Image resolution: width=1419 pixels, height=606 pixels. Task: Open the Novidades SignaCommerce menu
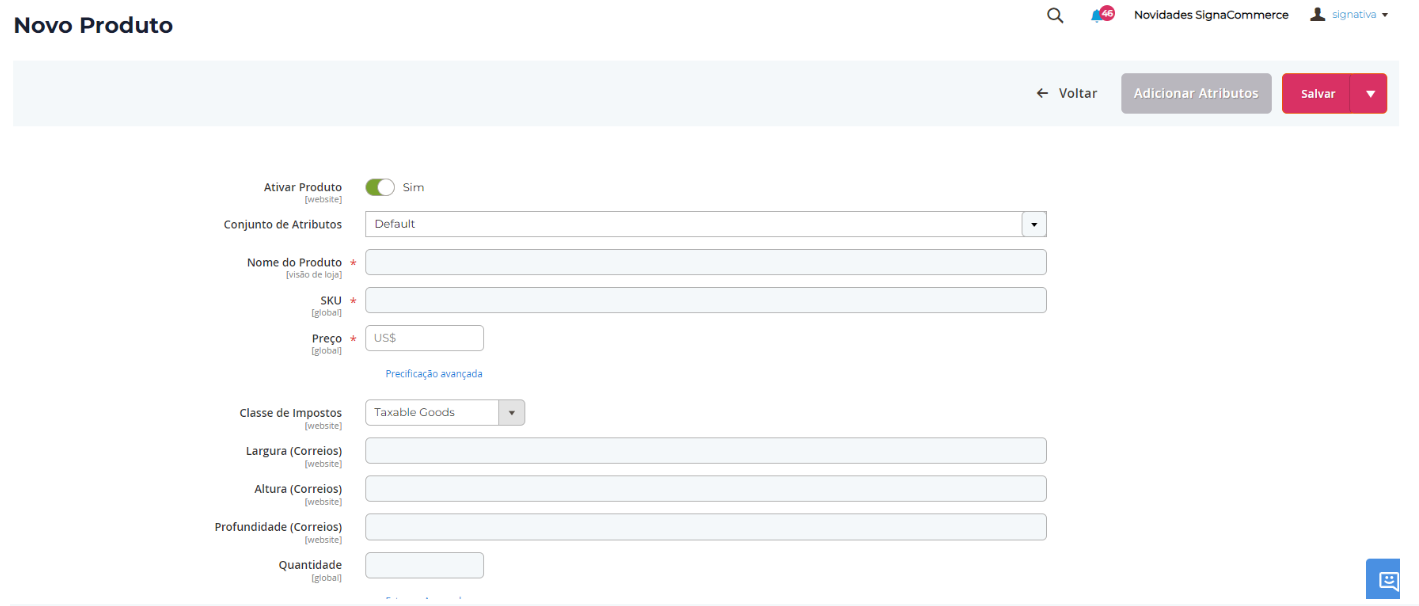[x=1211, y=15]
